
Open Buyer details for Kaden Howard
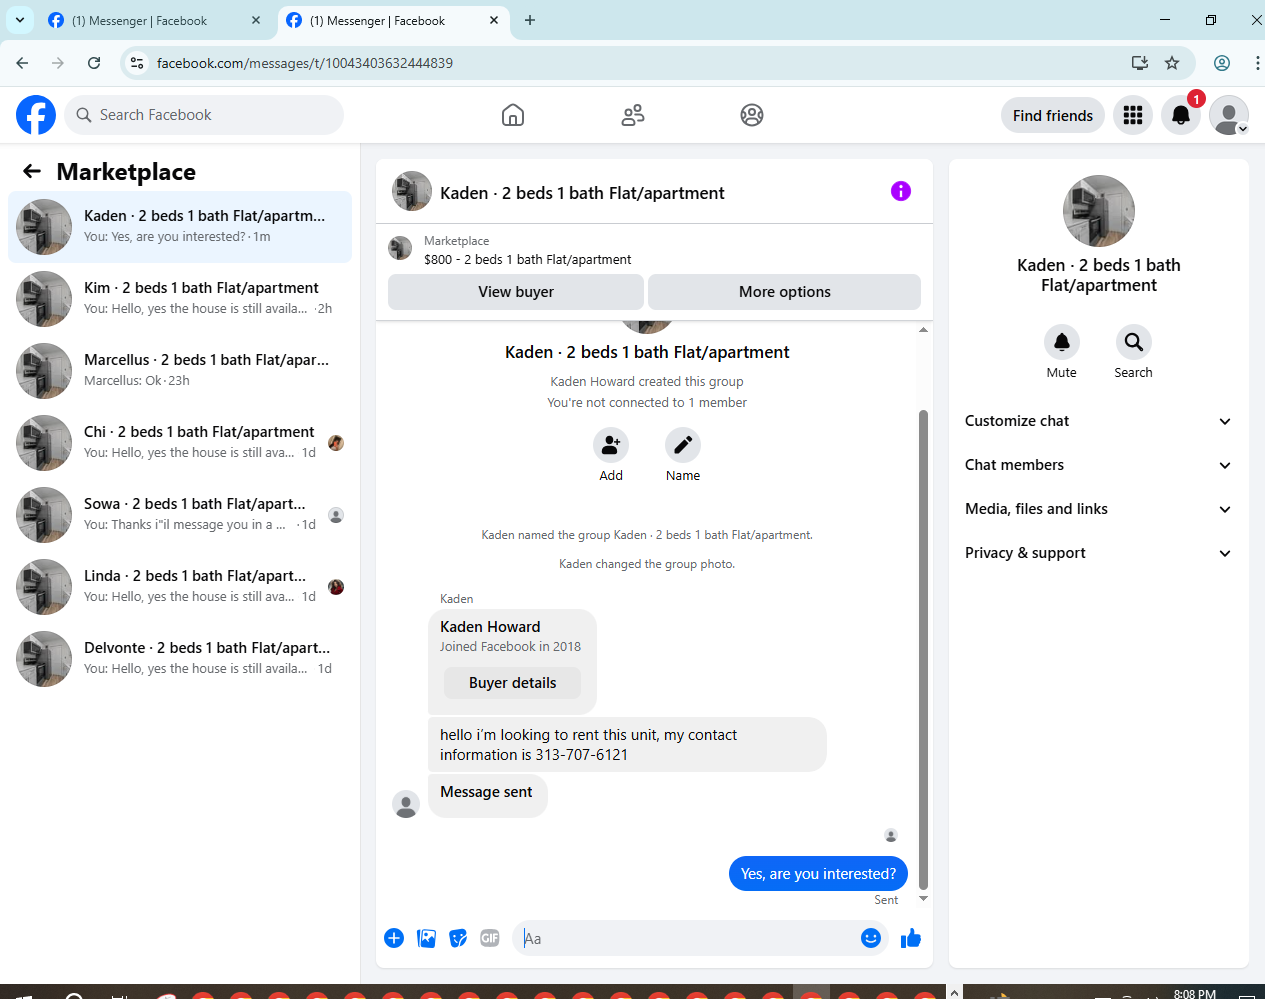(x=512, y=683)
